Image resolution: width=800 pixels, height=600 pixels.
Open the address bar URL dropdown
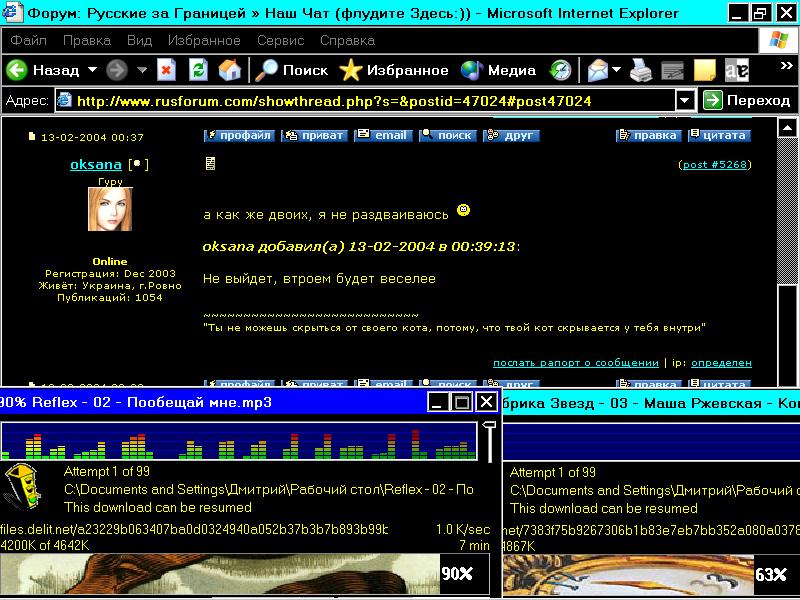click(x=685, y=100)
